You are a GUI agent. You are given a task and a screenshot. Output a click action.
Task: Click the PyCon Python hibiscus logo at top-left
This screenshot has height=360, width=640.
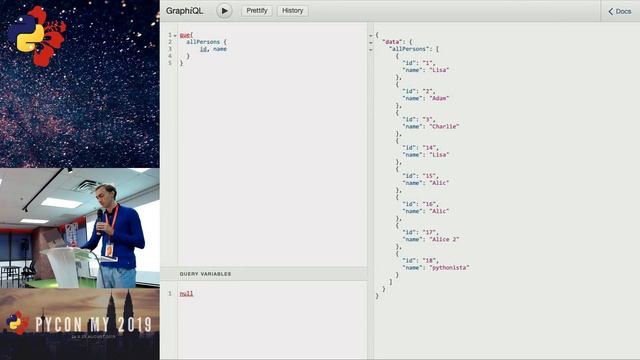click(x=37, y=36)
